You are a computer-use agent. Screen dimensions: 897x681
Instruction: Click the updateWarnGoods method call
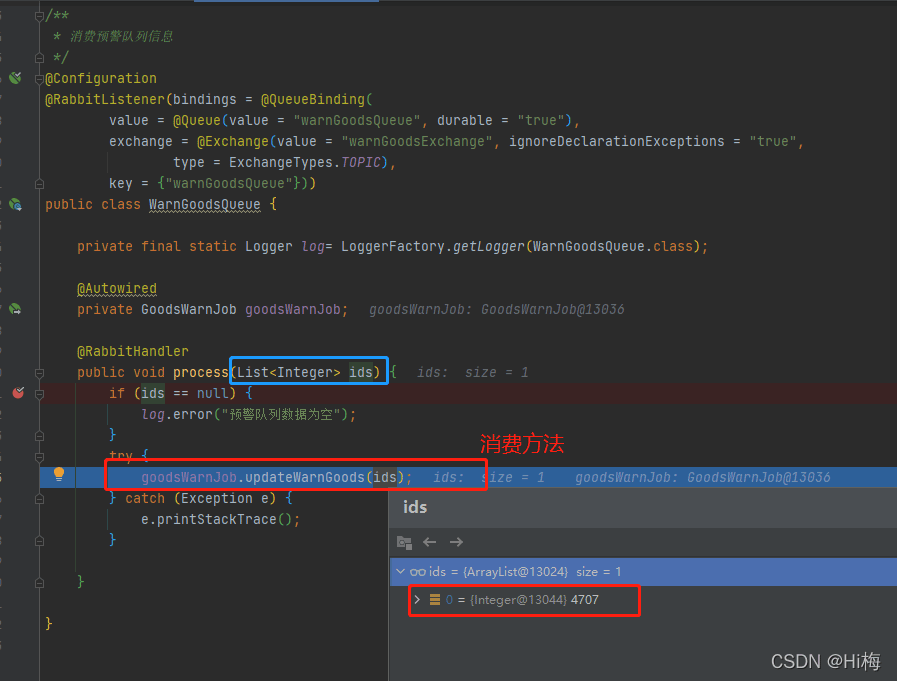click(305, 477)
